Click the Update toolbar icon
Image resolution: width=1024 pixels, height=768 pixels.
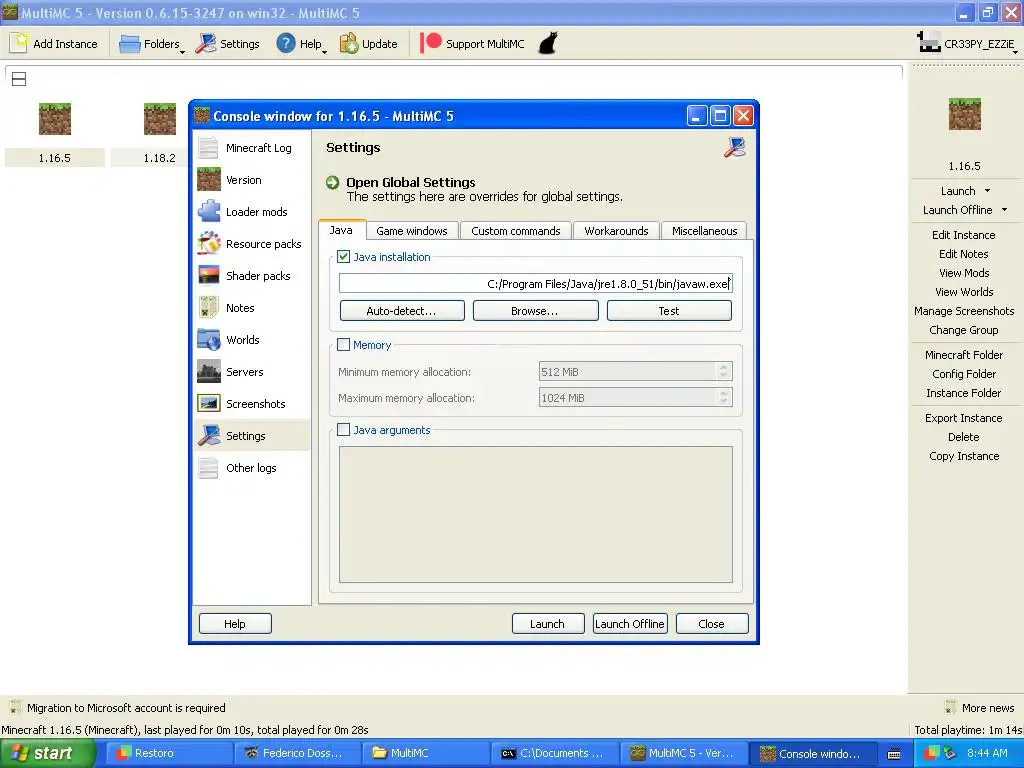(x=349, y=43)
